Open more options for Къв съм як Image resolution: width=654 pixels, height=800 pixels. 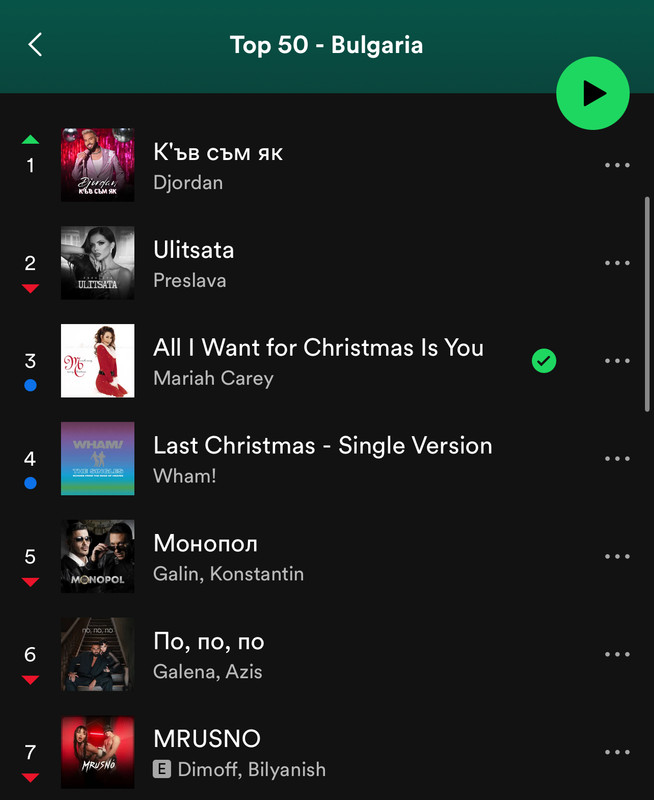pos(617,165)
